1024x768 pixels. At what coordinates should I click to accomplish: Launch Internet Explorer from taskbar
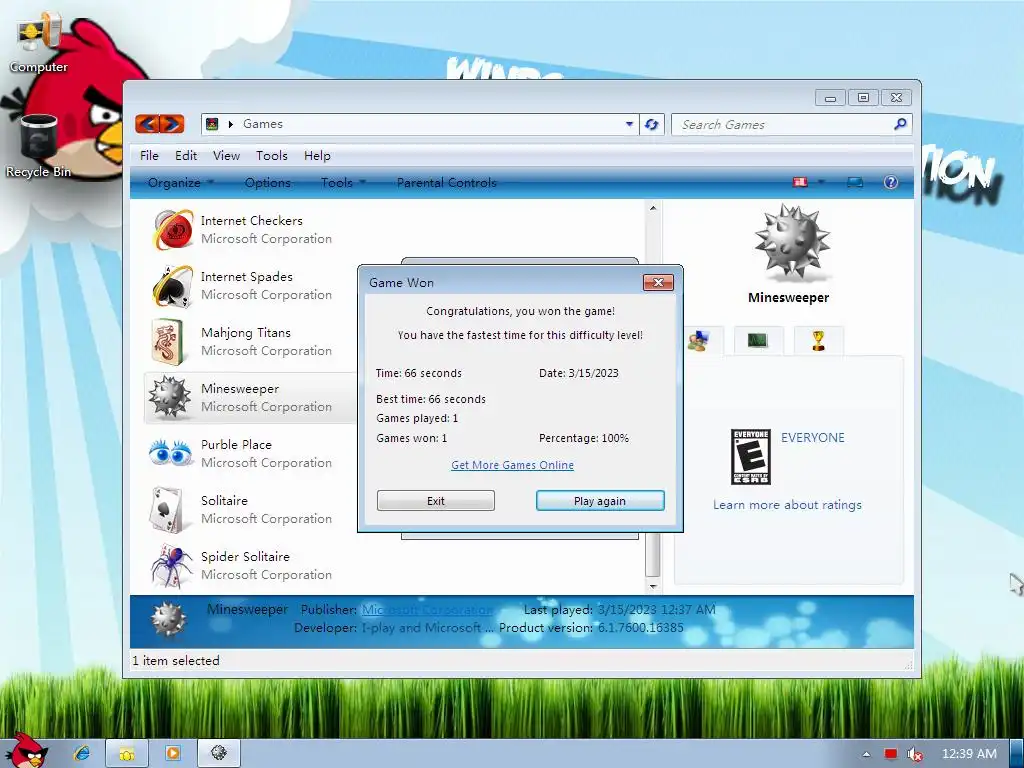82,753
